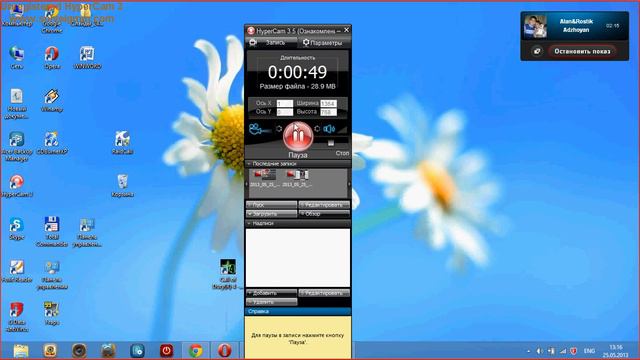Open the Загрузить dropdown
The height and width of the screenshot is (360, 640).
[x=271, y=213]
